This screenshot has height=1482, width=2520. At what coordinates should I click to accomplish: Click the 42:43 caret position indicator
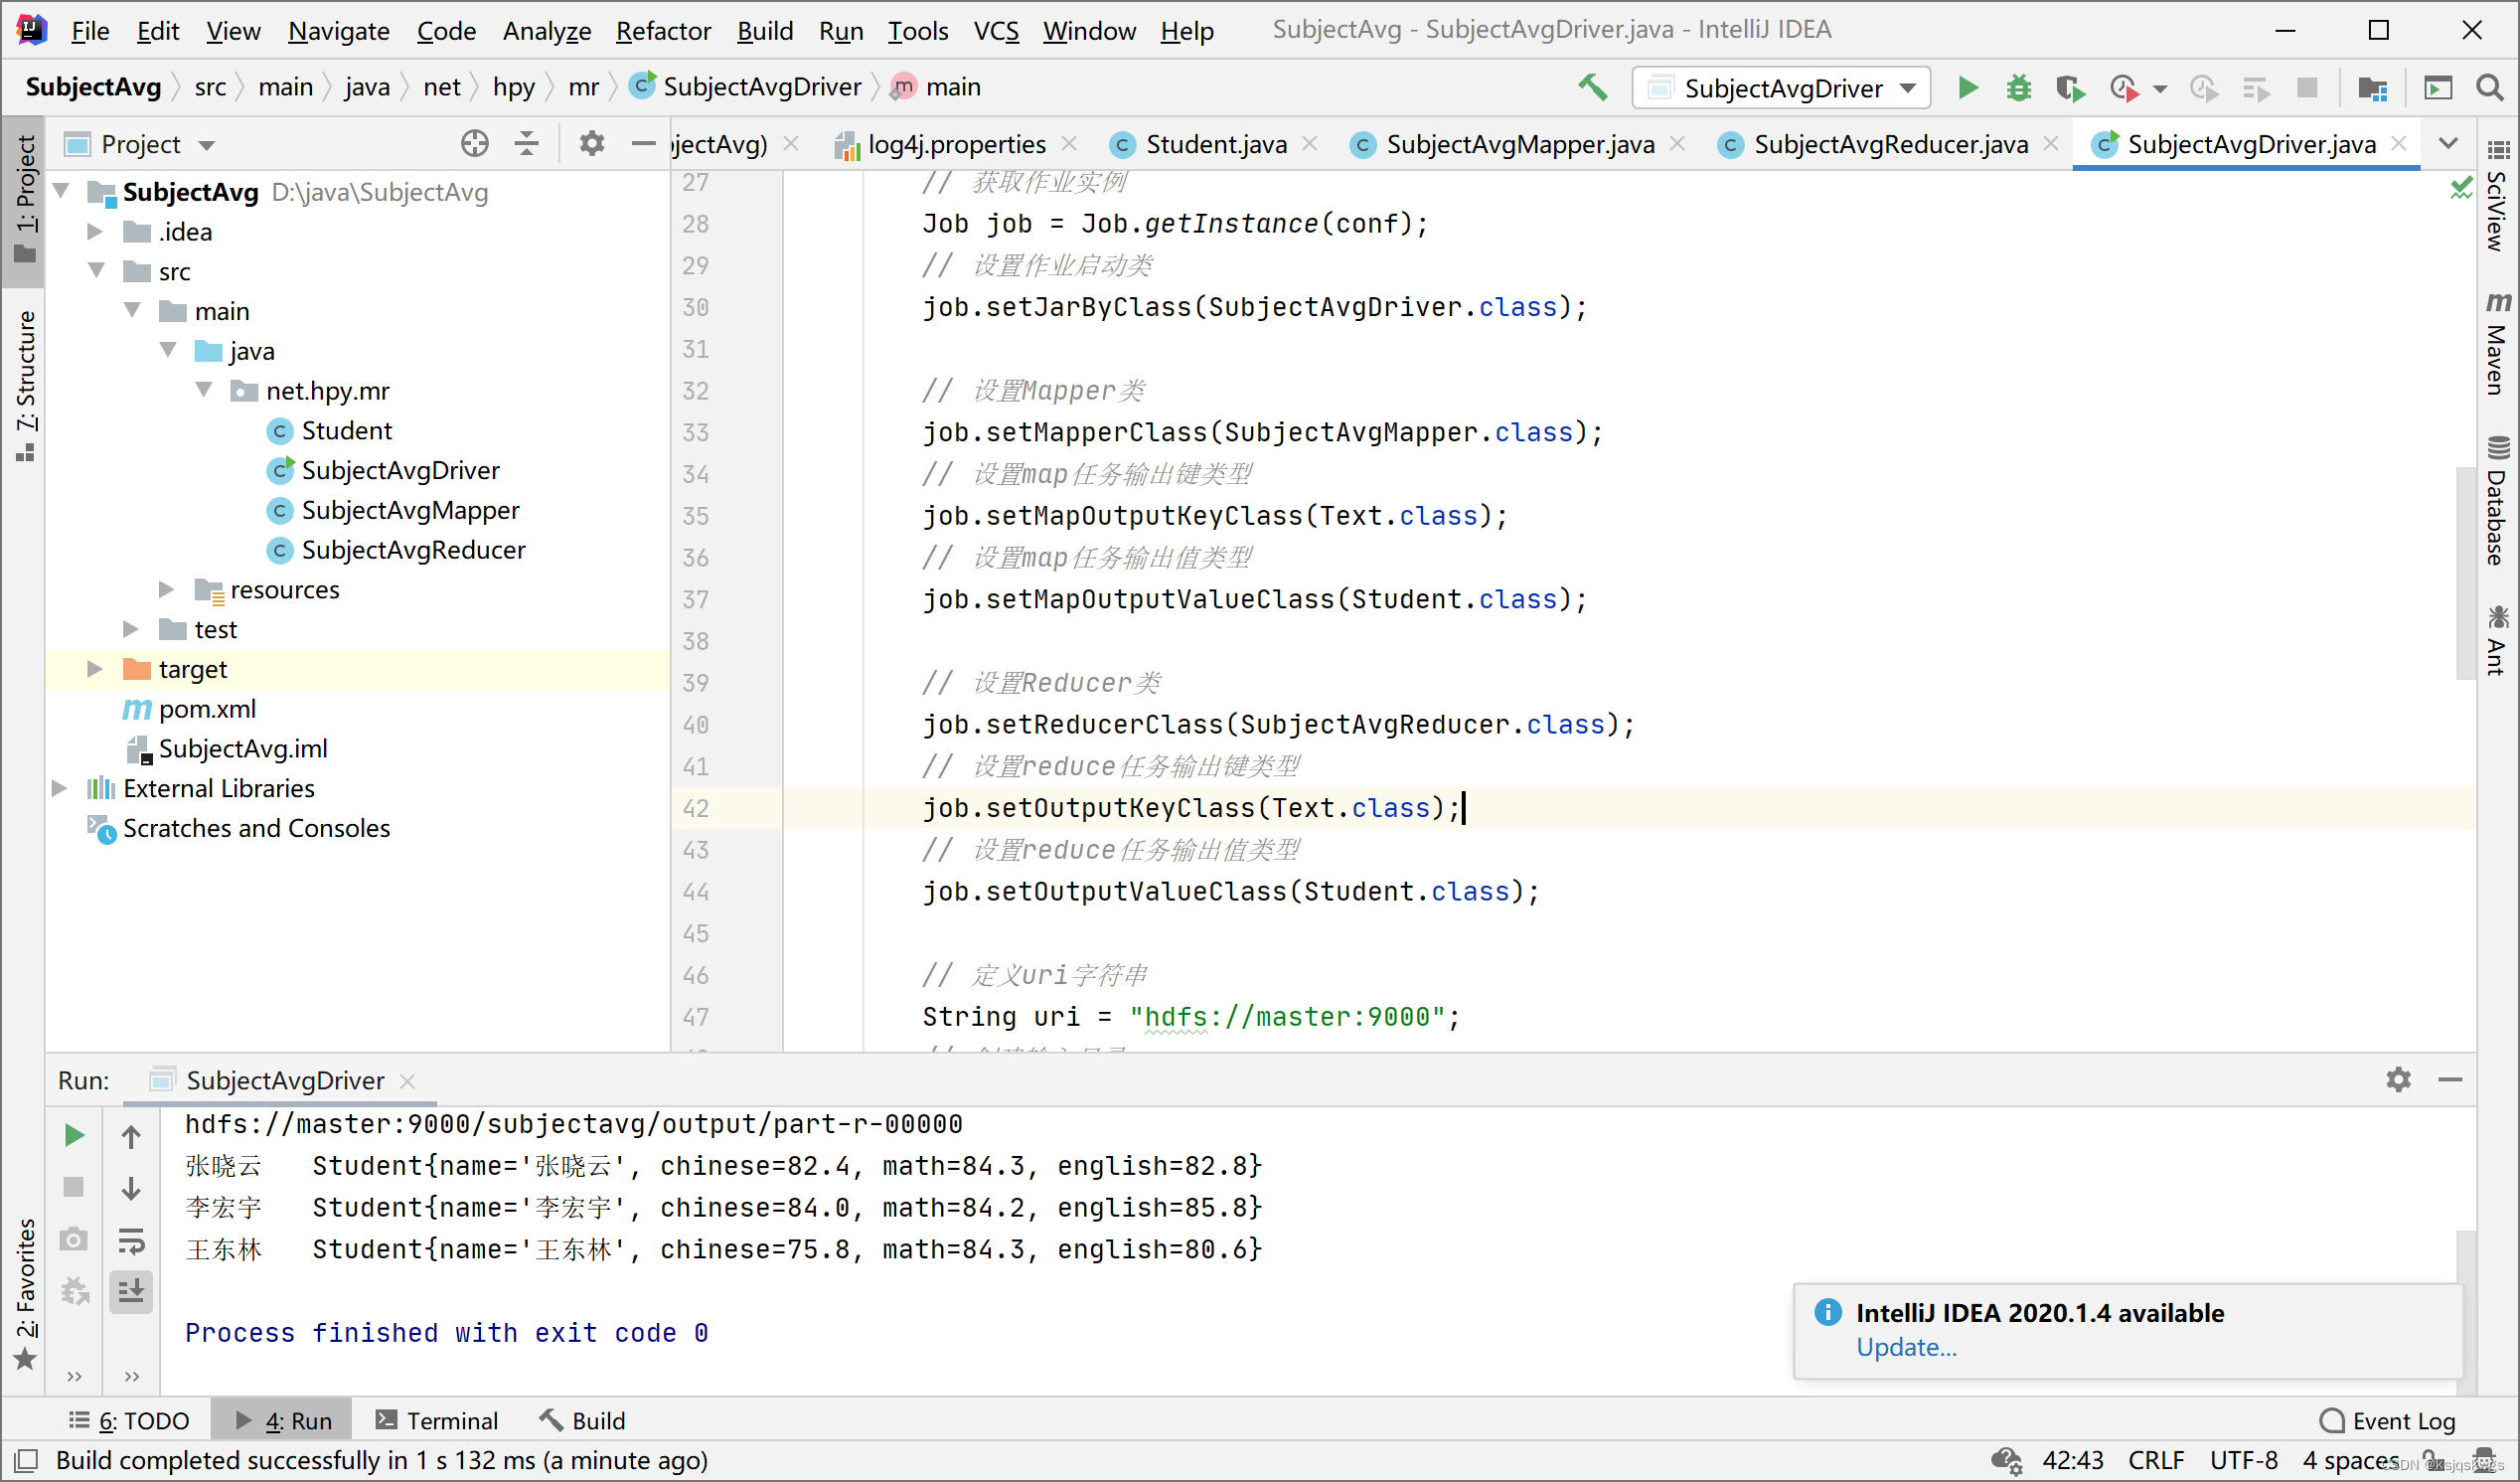pos(2072,1460)
